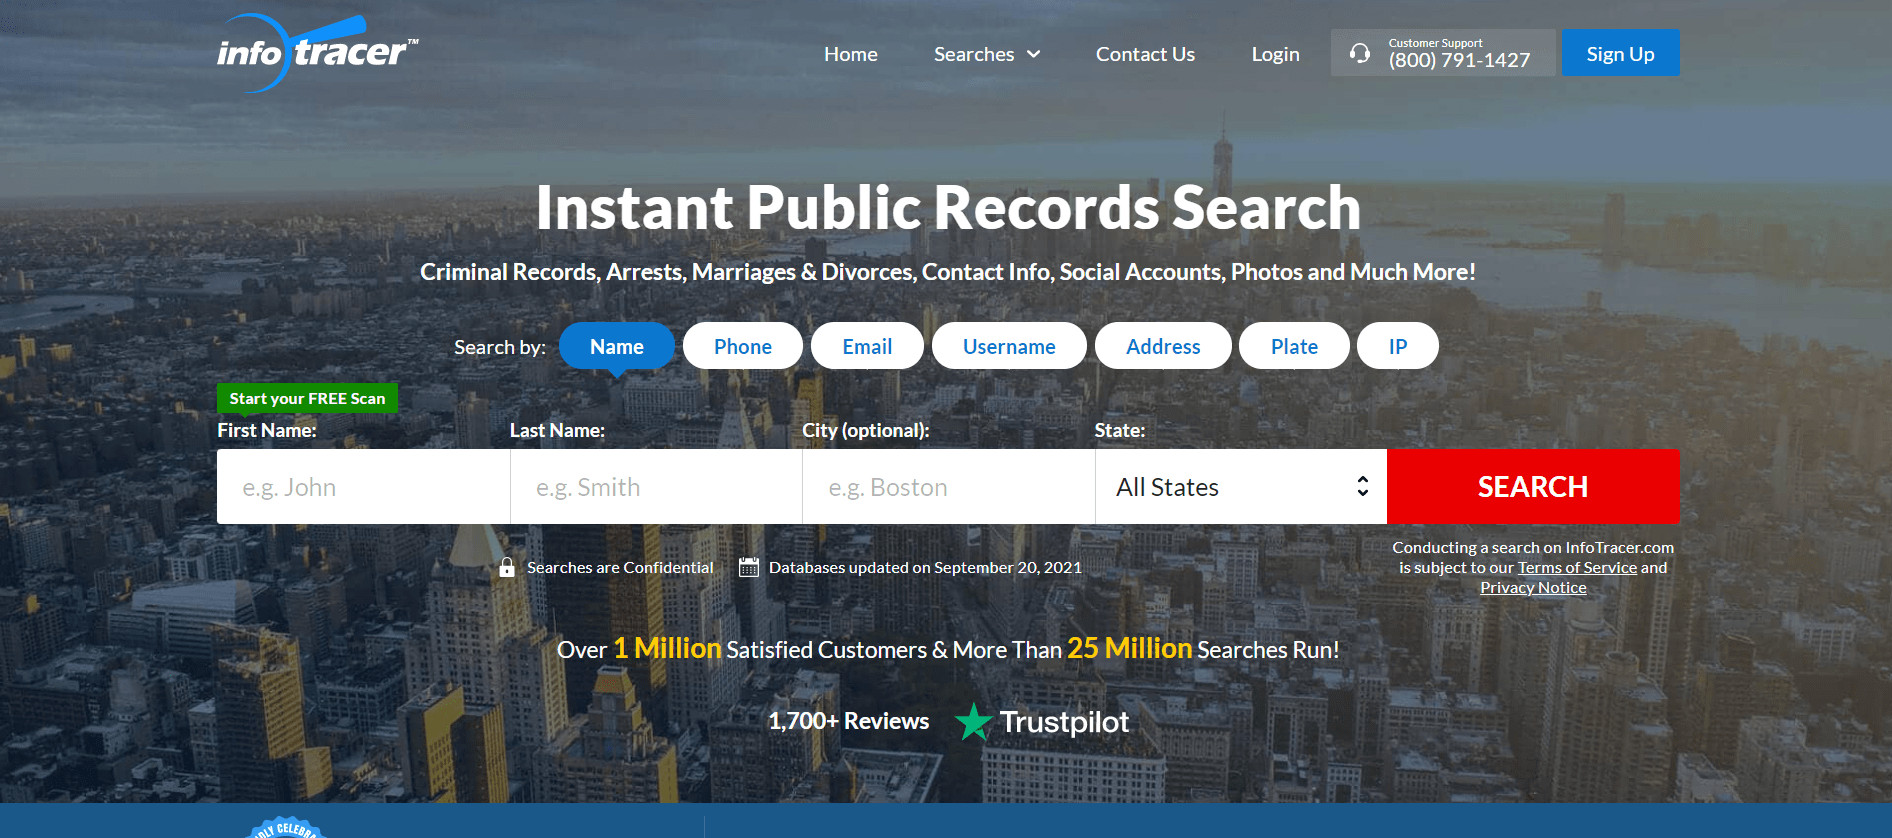Select the Plate search tab

click(x=1294, y=346)
